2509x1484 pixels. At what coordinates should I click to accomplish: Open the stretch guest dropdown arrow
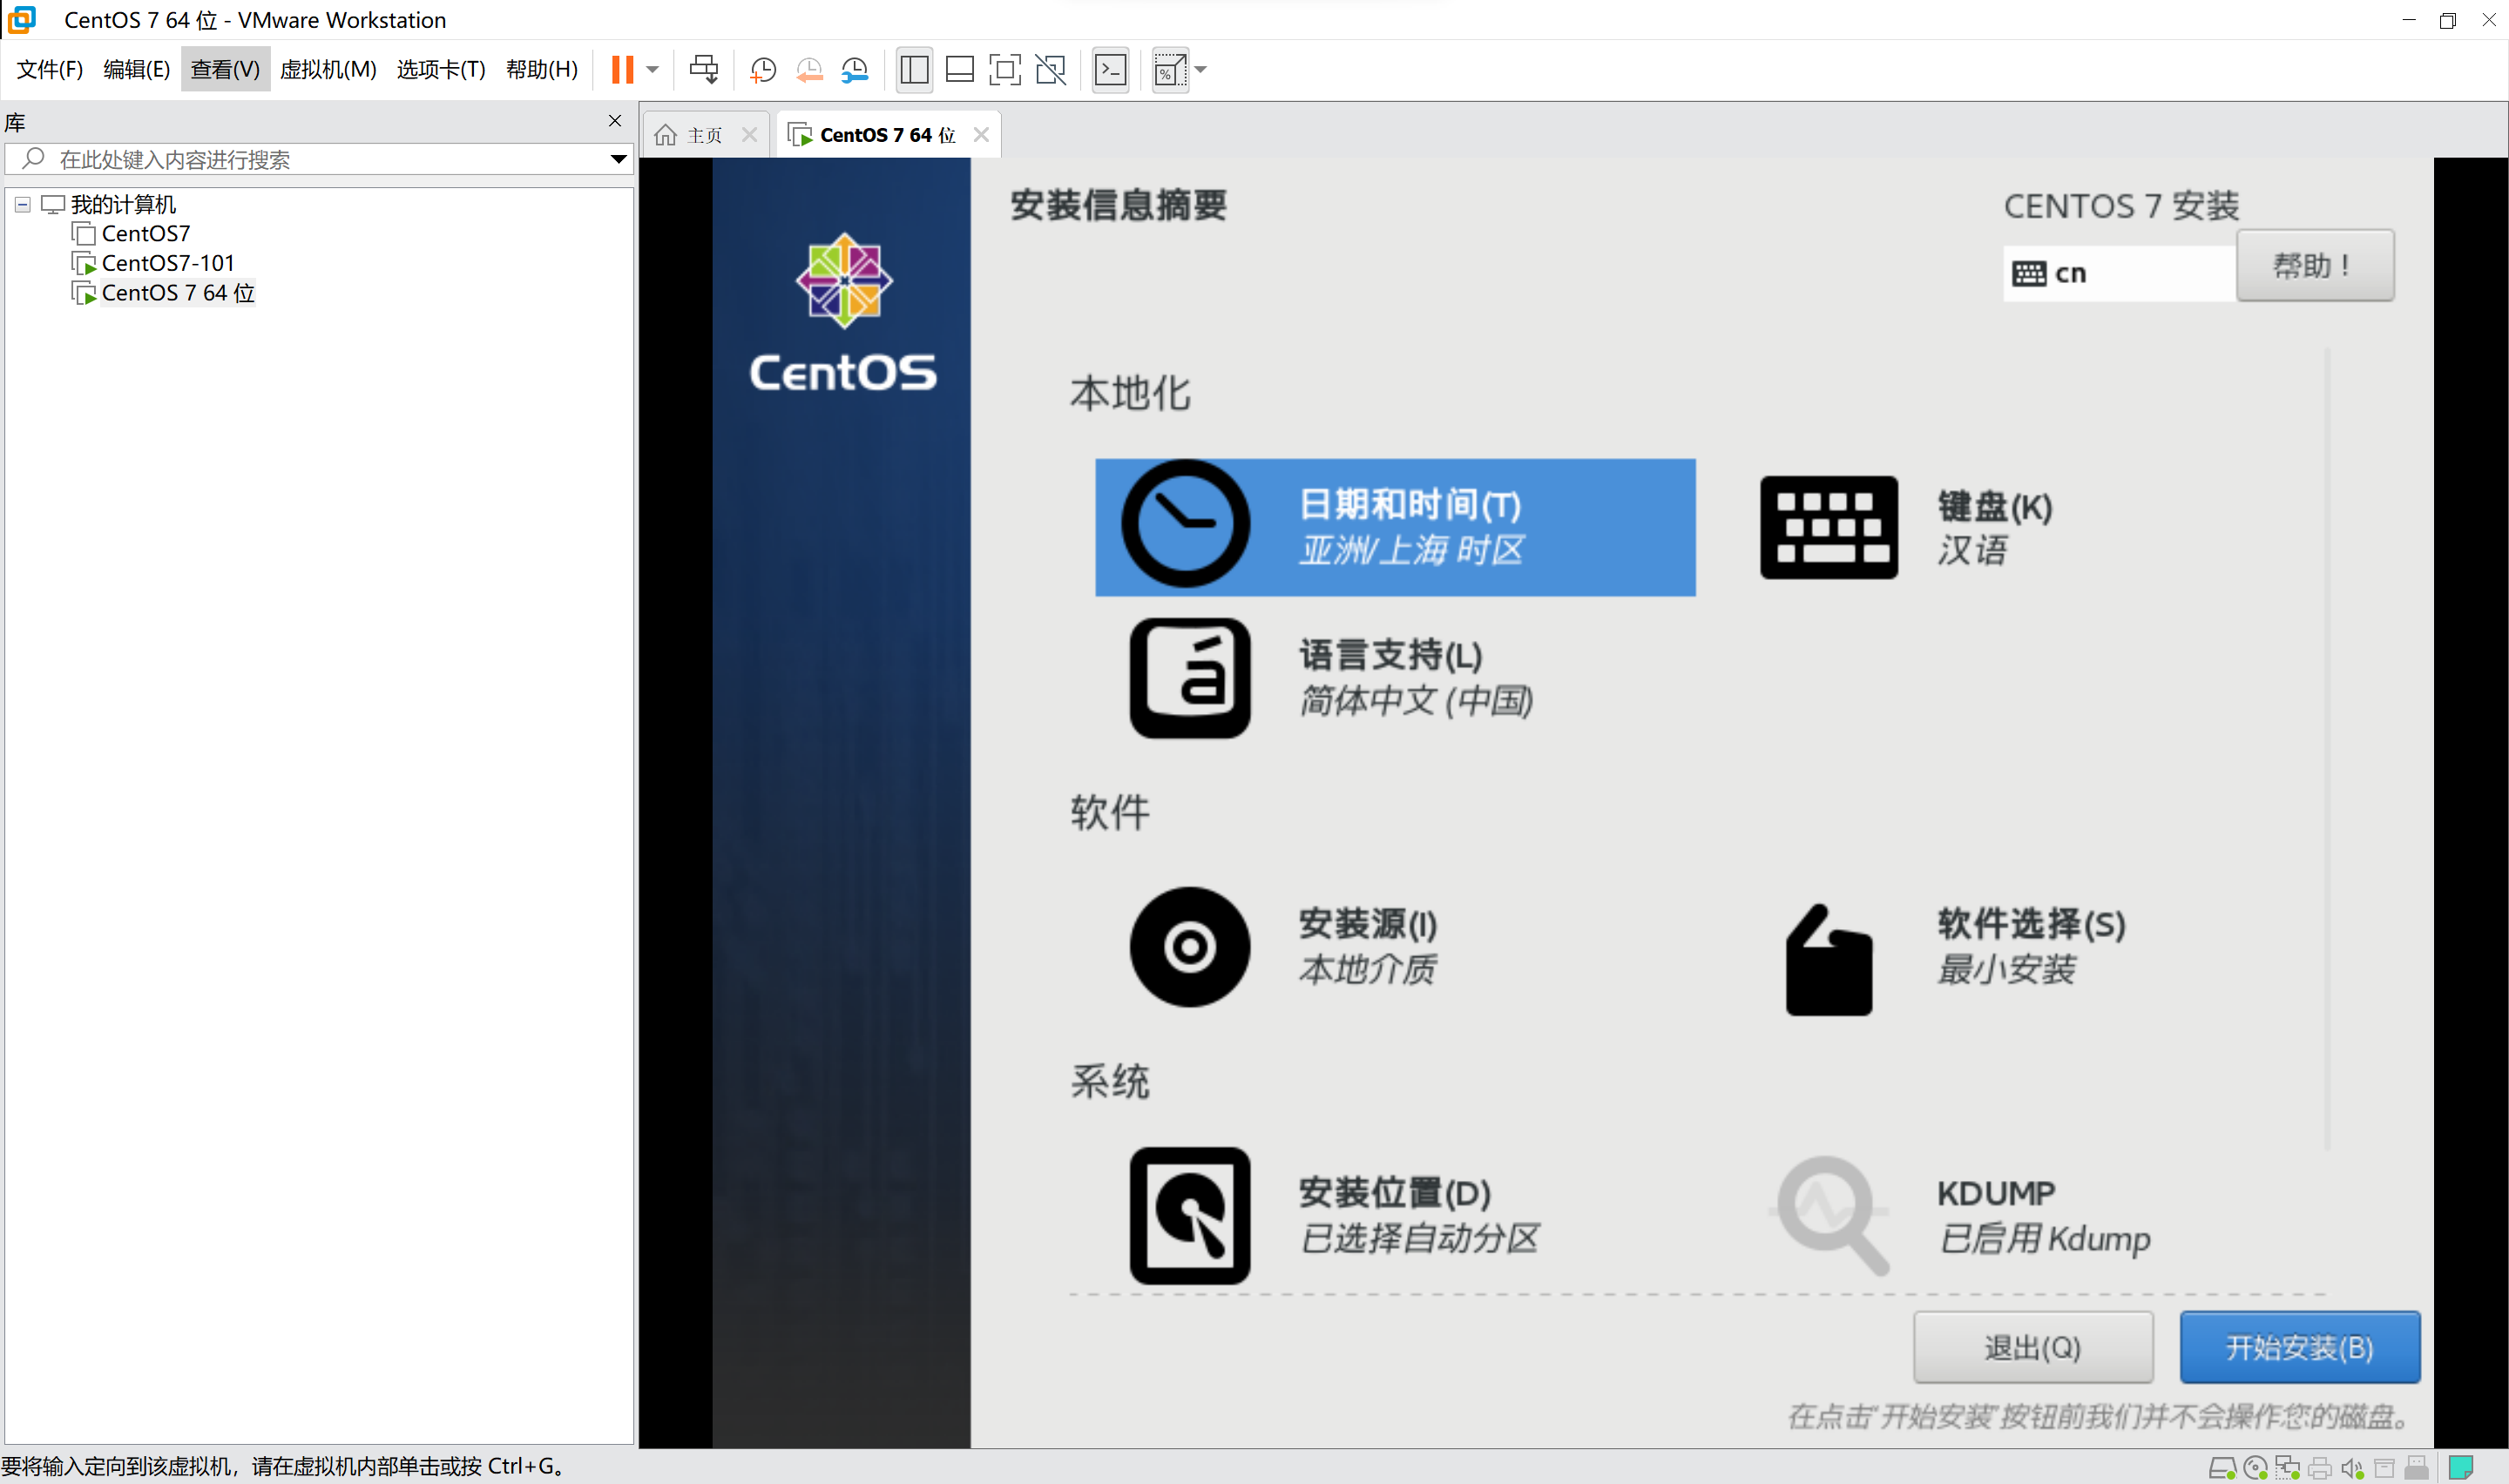(1201, 69)
